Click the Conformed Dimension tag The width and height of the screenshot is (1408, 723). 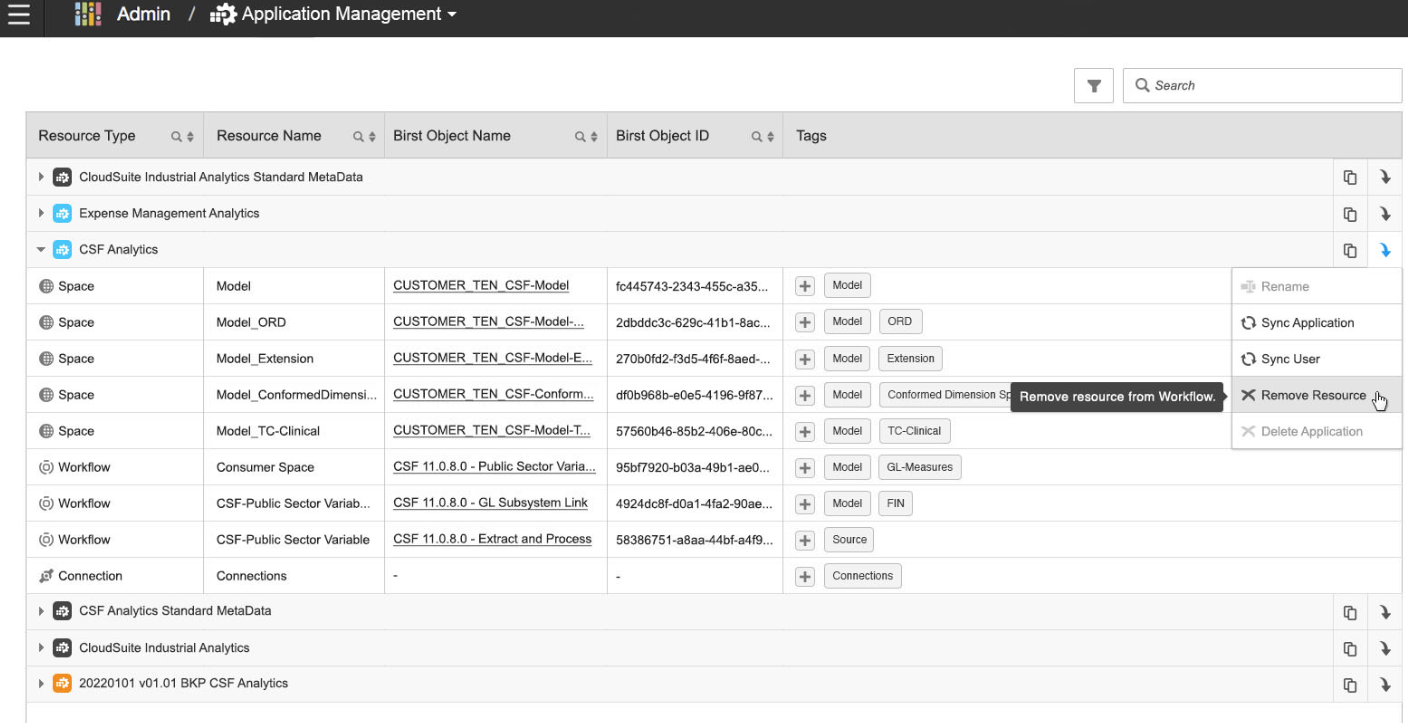945,395
